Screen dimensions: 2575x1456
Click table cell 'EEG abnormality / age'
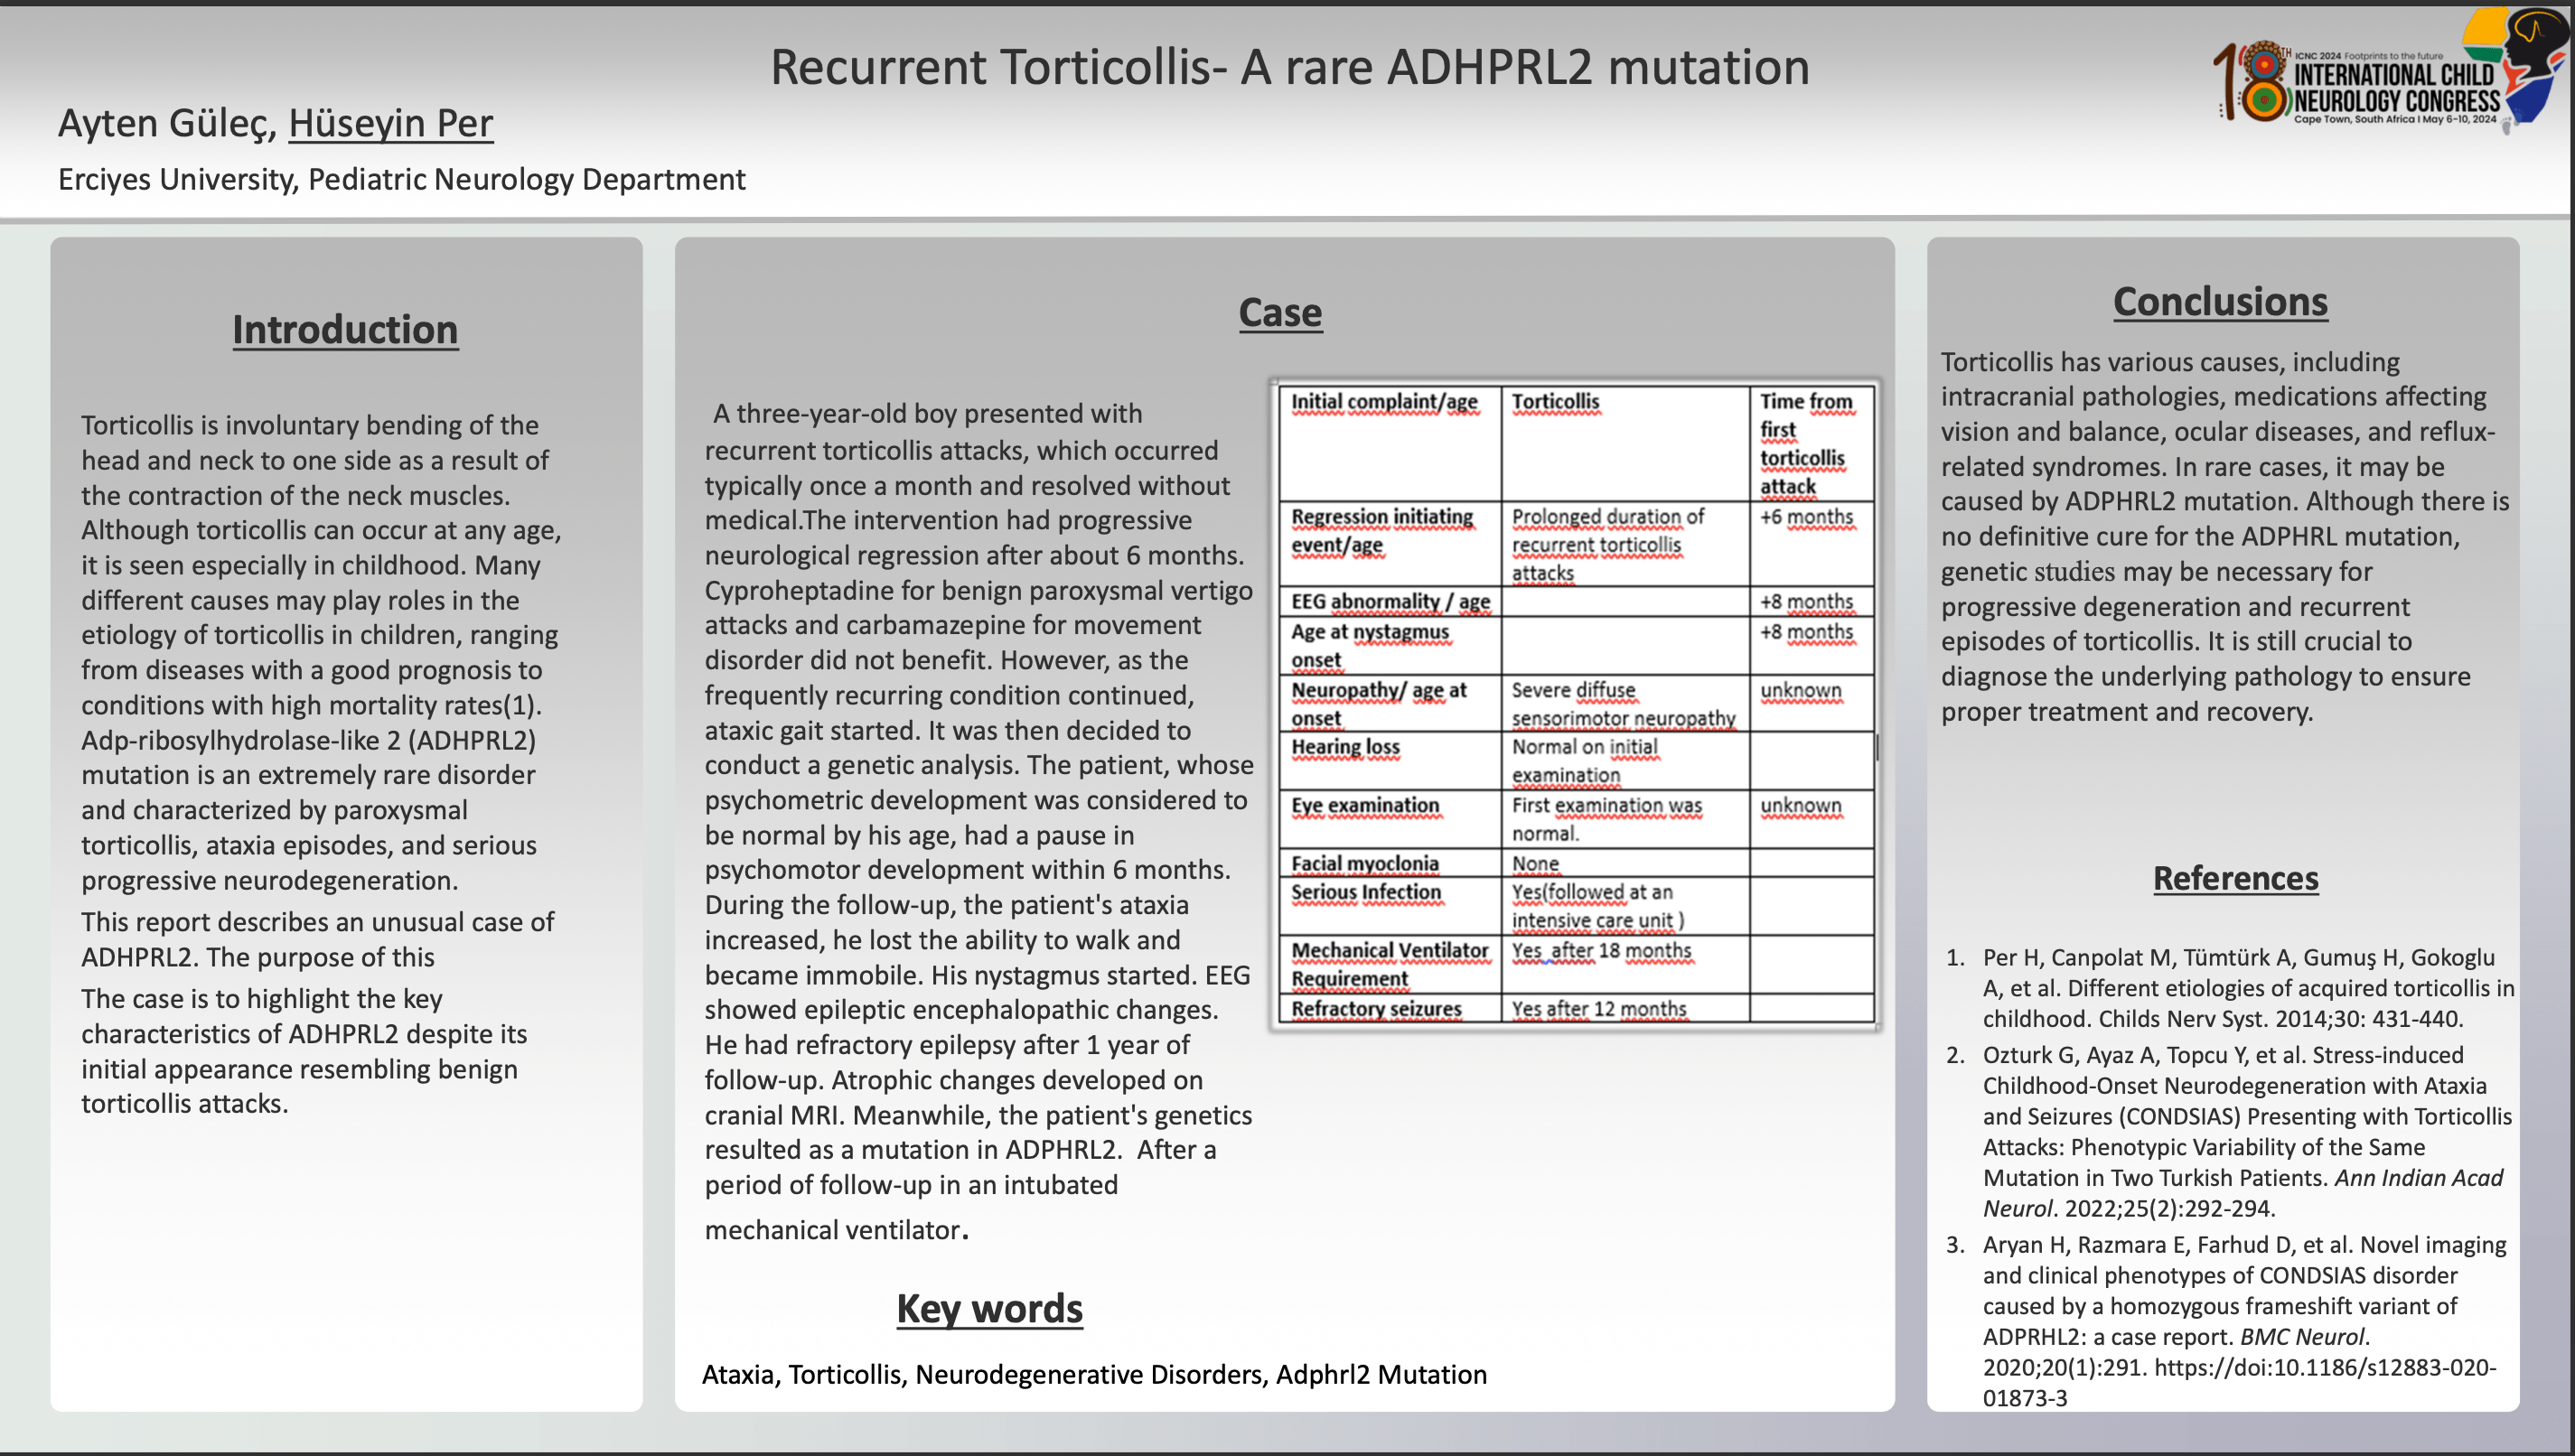(1390, 601)
